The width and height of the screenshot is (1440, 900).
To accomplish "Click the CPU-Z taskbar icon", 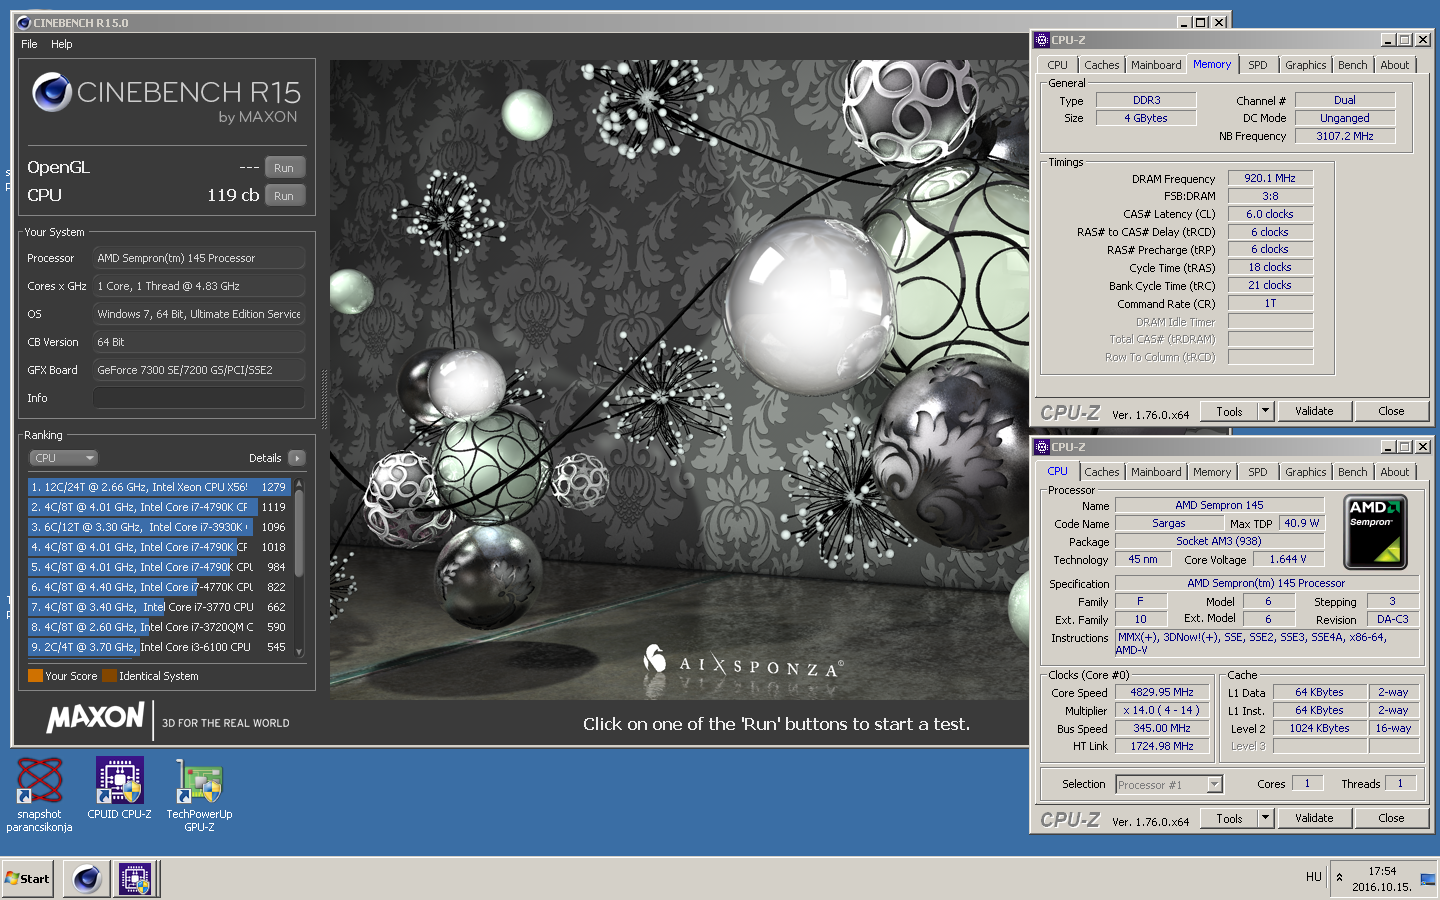I will [x=135, y=879].
